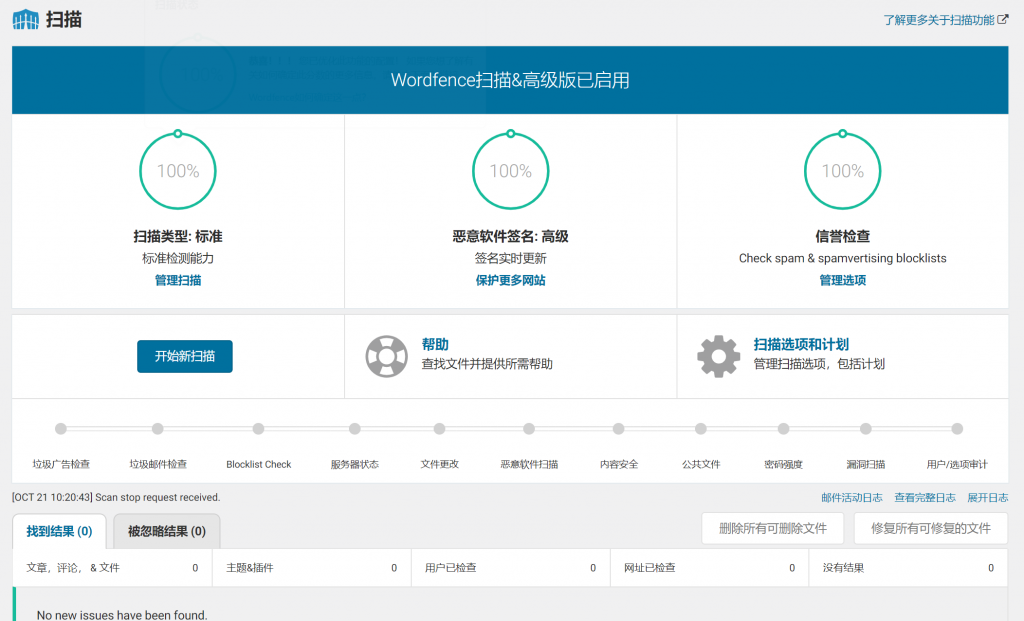This screenshot has height=621, width=1024.
Task: Start a new scan with 开始新扫描
Action: 185,357
